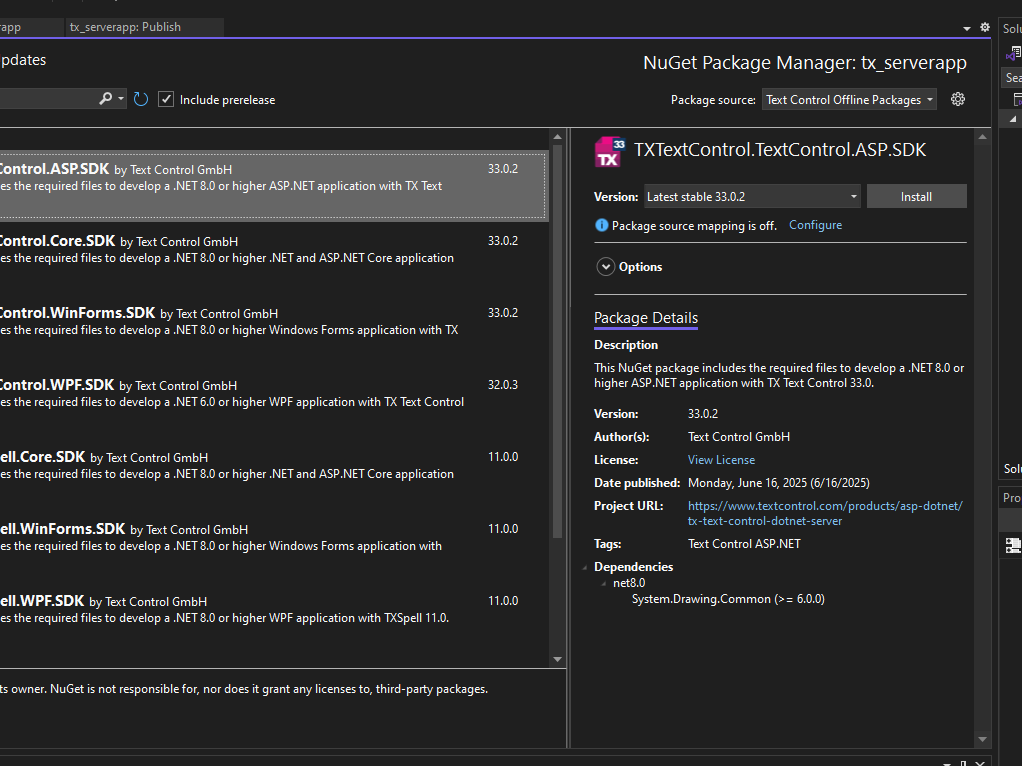The width and height of the screenshot is (1022, 766).
Task: Open NuGet package source settings gear
Action: 958,99
